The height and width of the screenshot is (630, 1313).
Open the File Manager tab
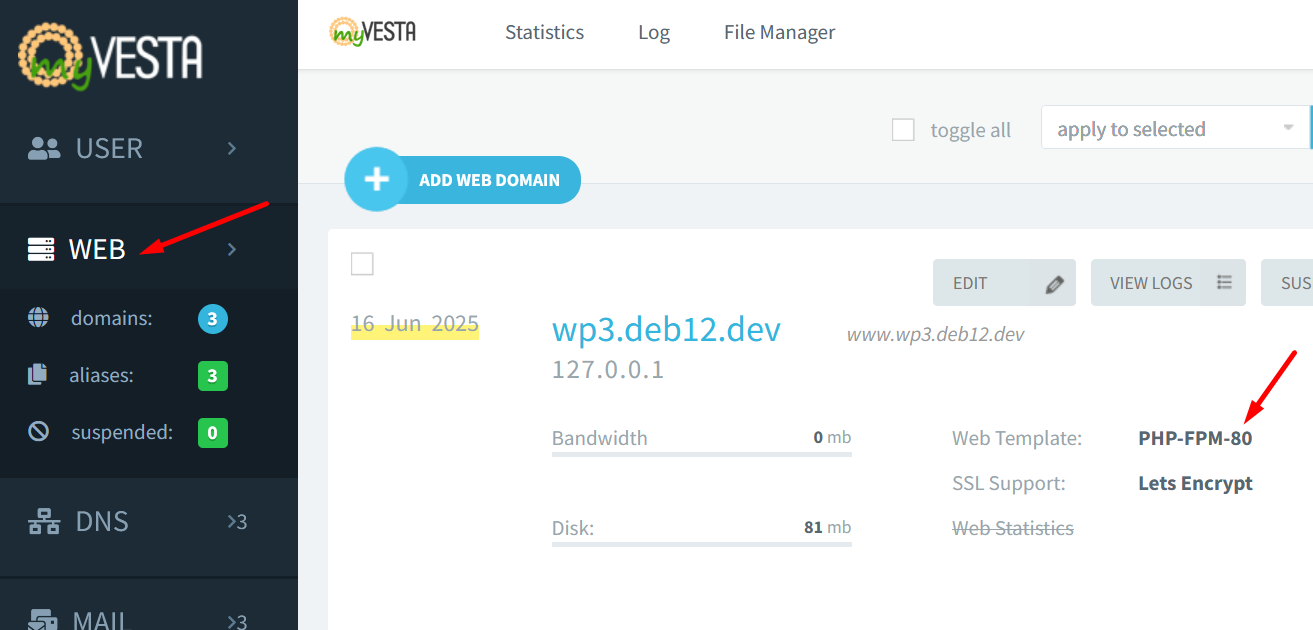pos(779,32)
